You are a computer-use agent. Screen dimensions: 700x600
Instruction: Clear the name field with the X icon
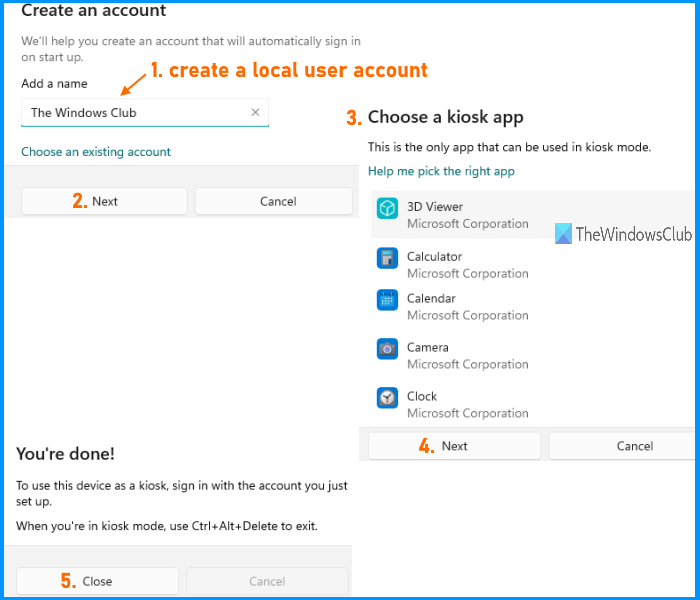click(255, 112)
